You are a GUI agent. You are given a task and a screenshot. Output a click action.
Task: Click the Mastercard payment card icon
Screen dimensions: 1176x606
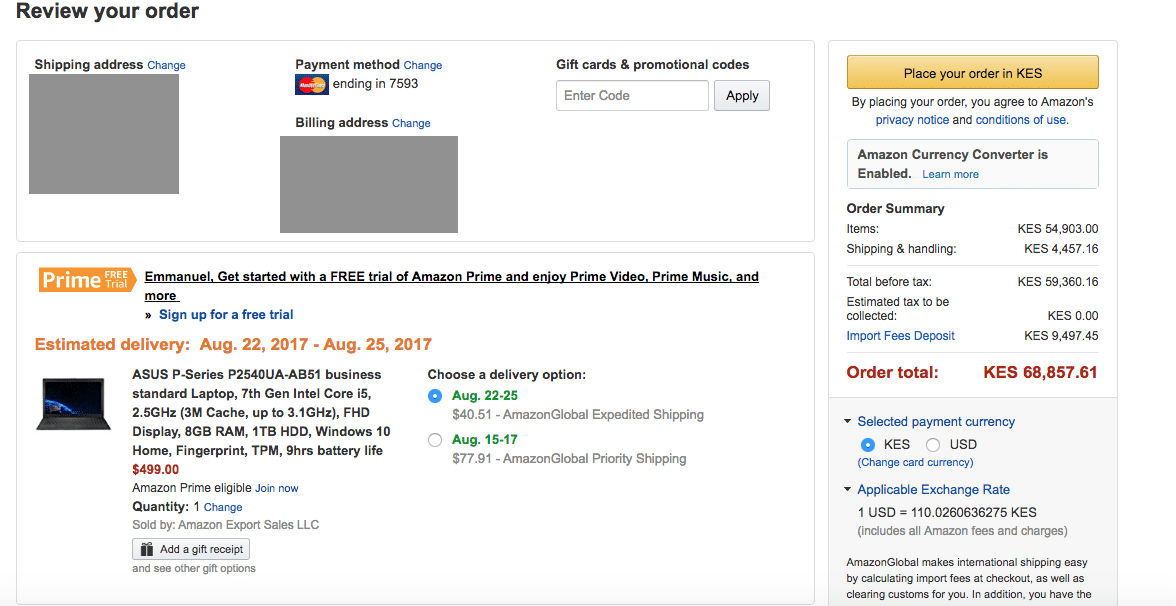(x=312, y=85)
